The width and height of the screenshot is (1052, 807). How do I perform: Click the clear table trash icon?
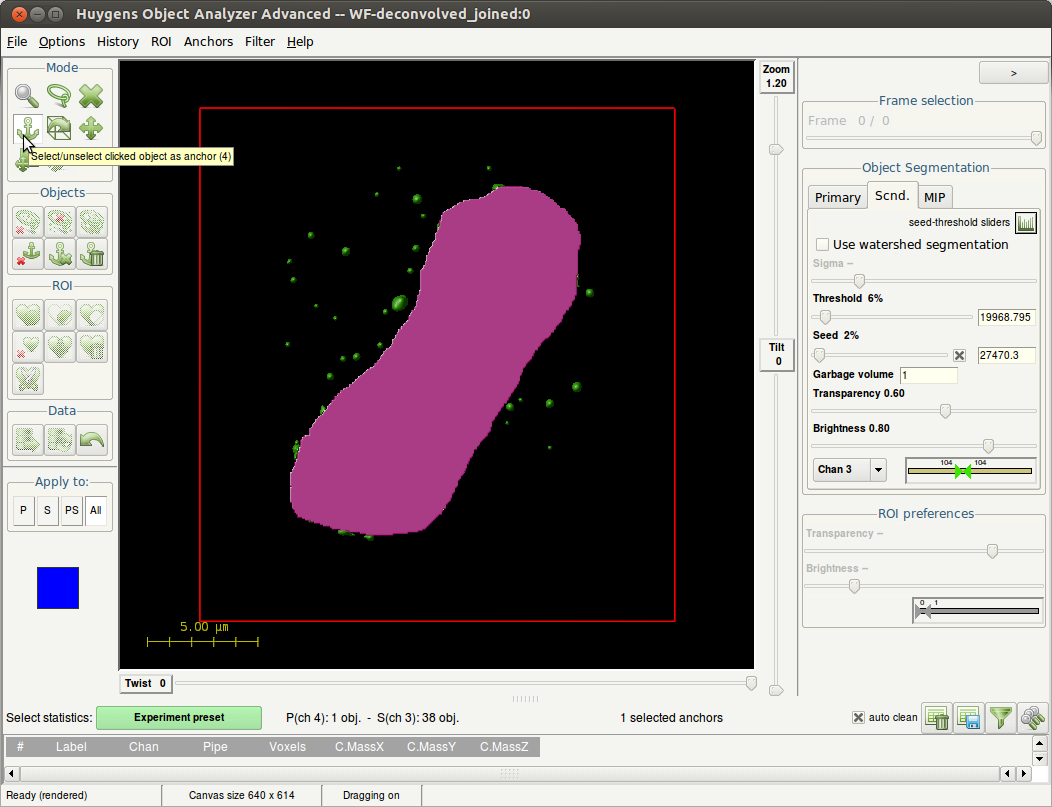tap(937, 717)
